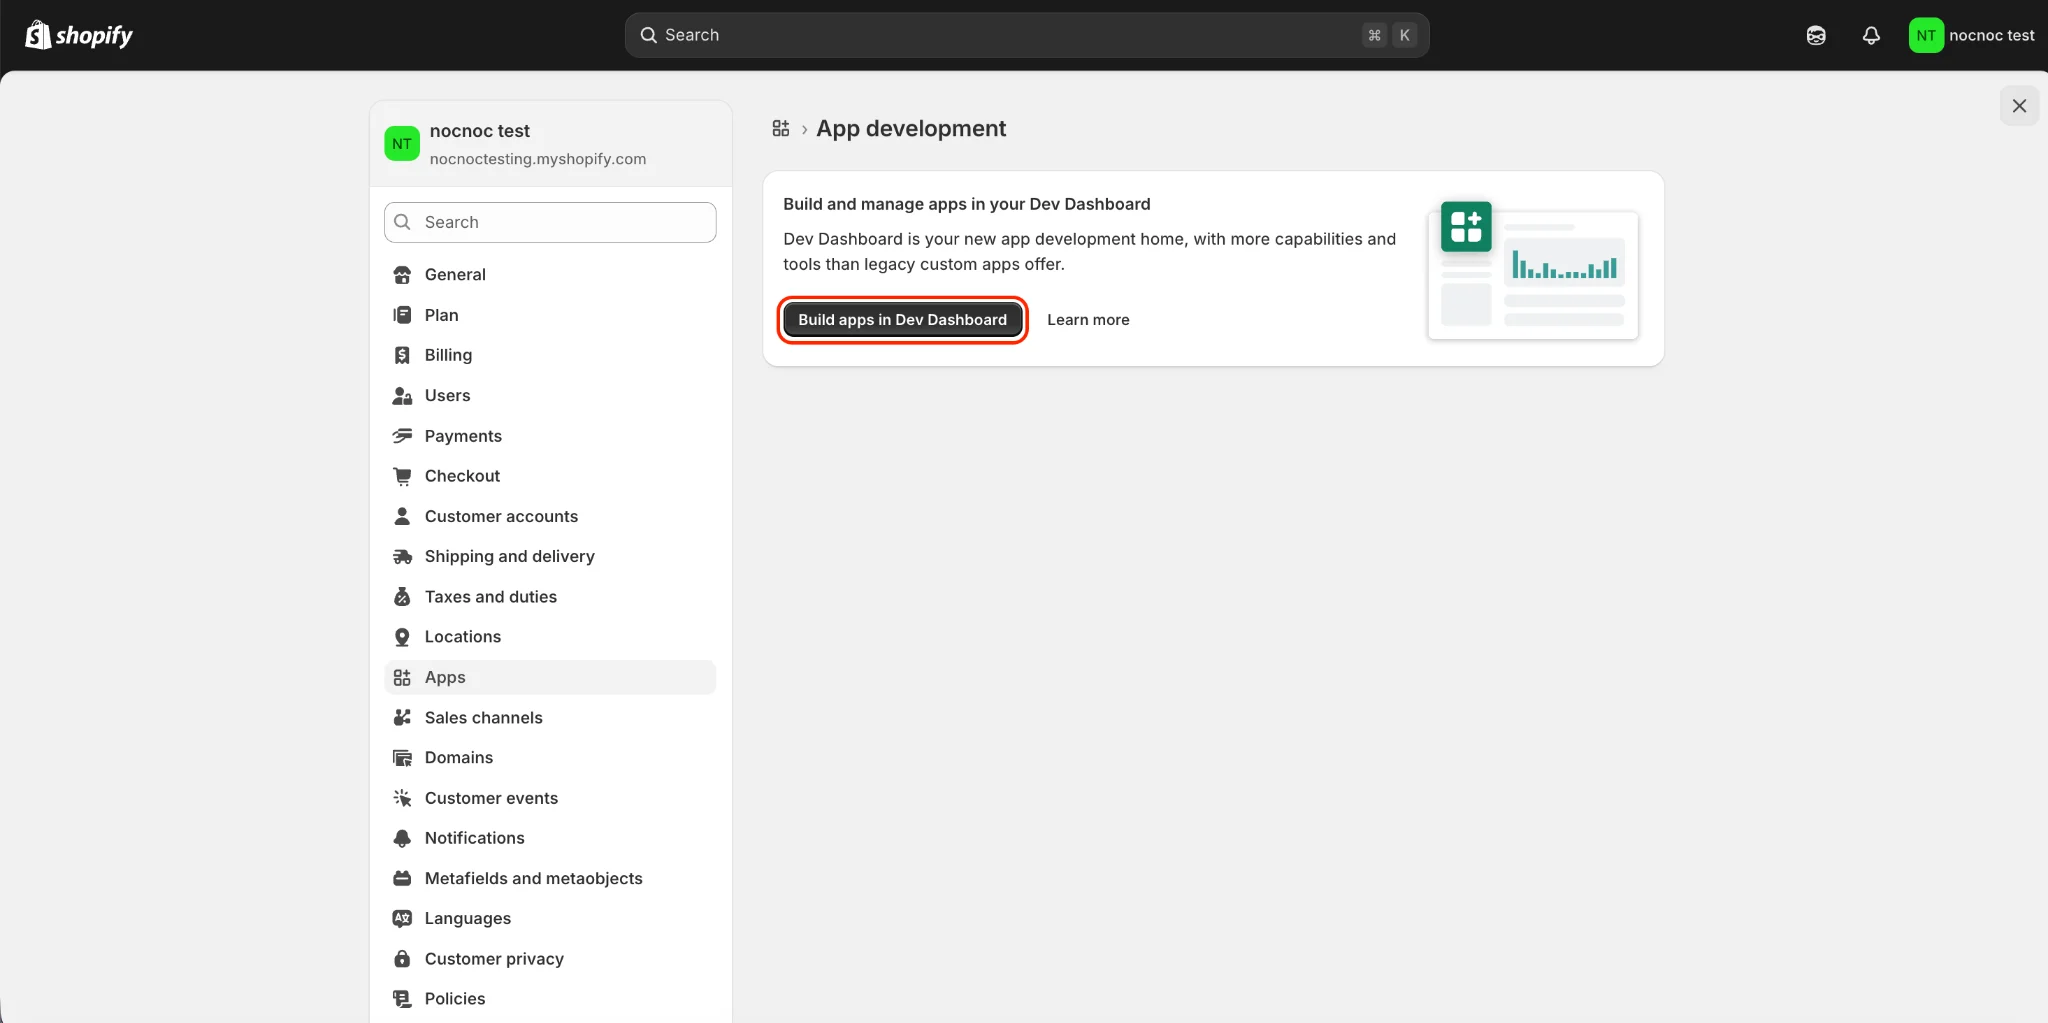Screen dimensions: 2048x1023
Task: Click the nocnoctesting.myshopify.com store header
Action: pos(550,144)
